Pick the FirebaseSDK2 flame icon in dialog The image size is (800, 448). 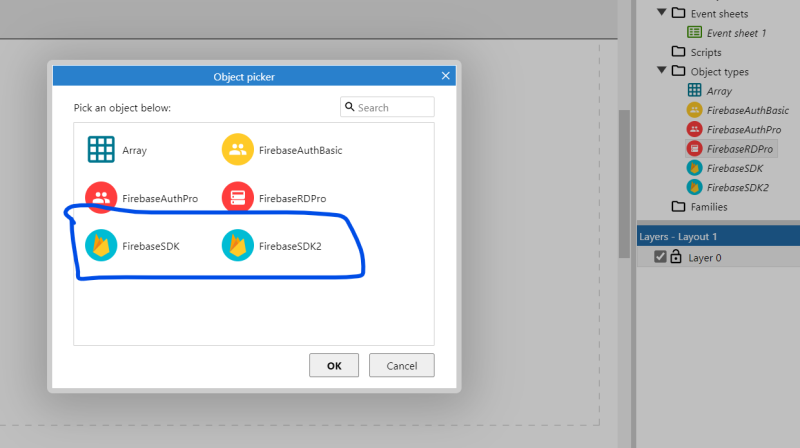238,245
